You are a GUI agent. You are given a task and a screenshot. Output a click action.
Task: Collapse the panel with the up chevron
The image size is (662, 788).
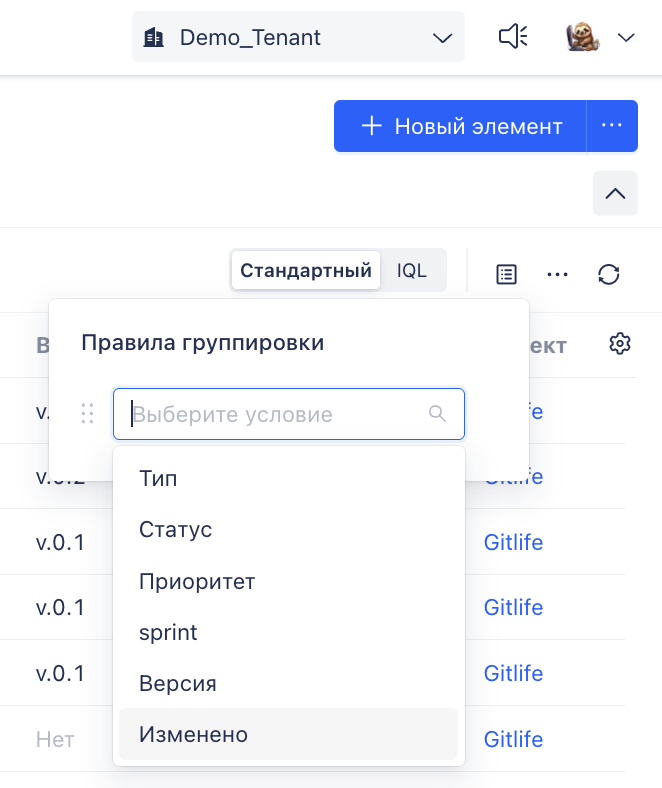(615, 193)
